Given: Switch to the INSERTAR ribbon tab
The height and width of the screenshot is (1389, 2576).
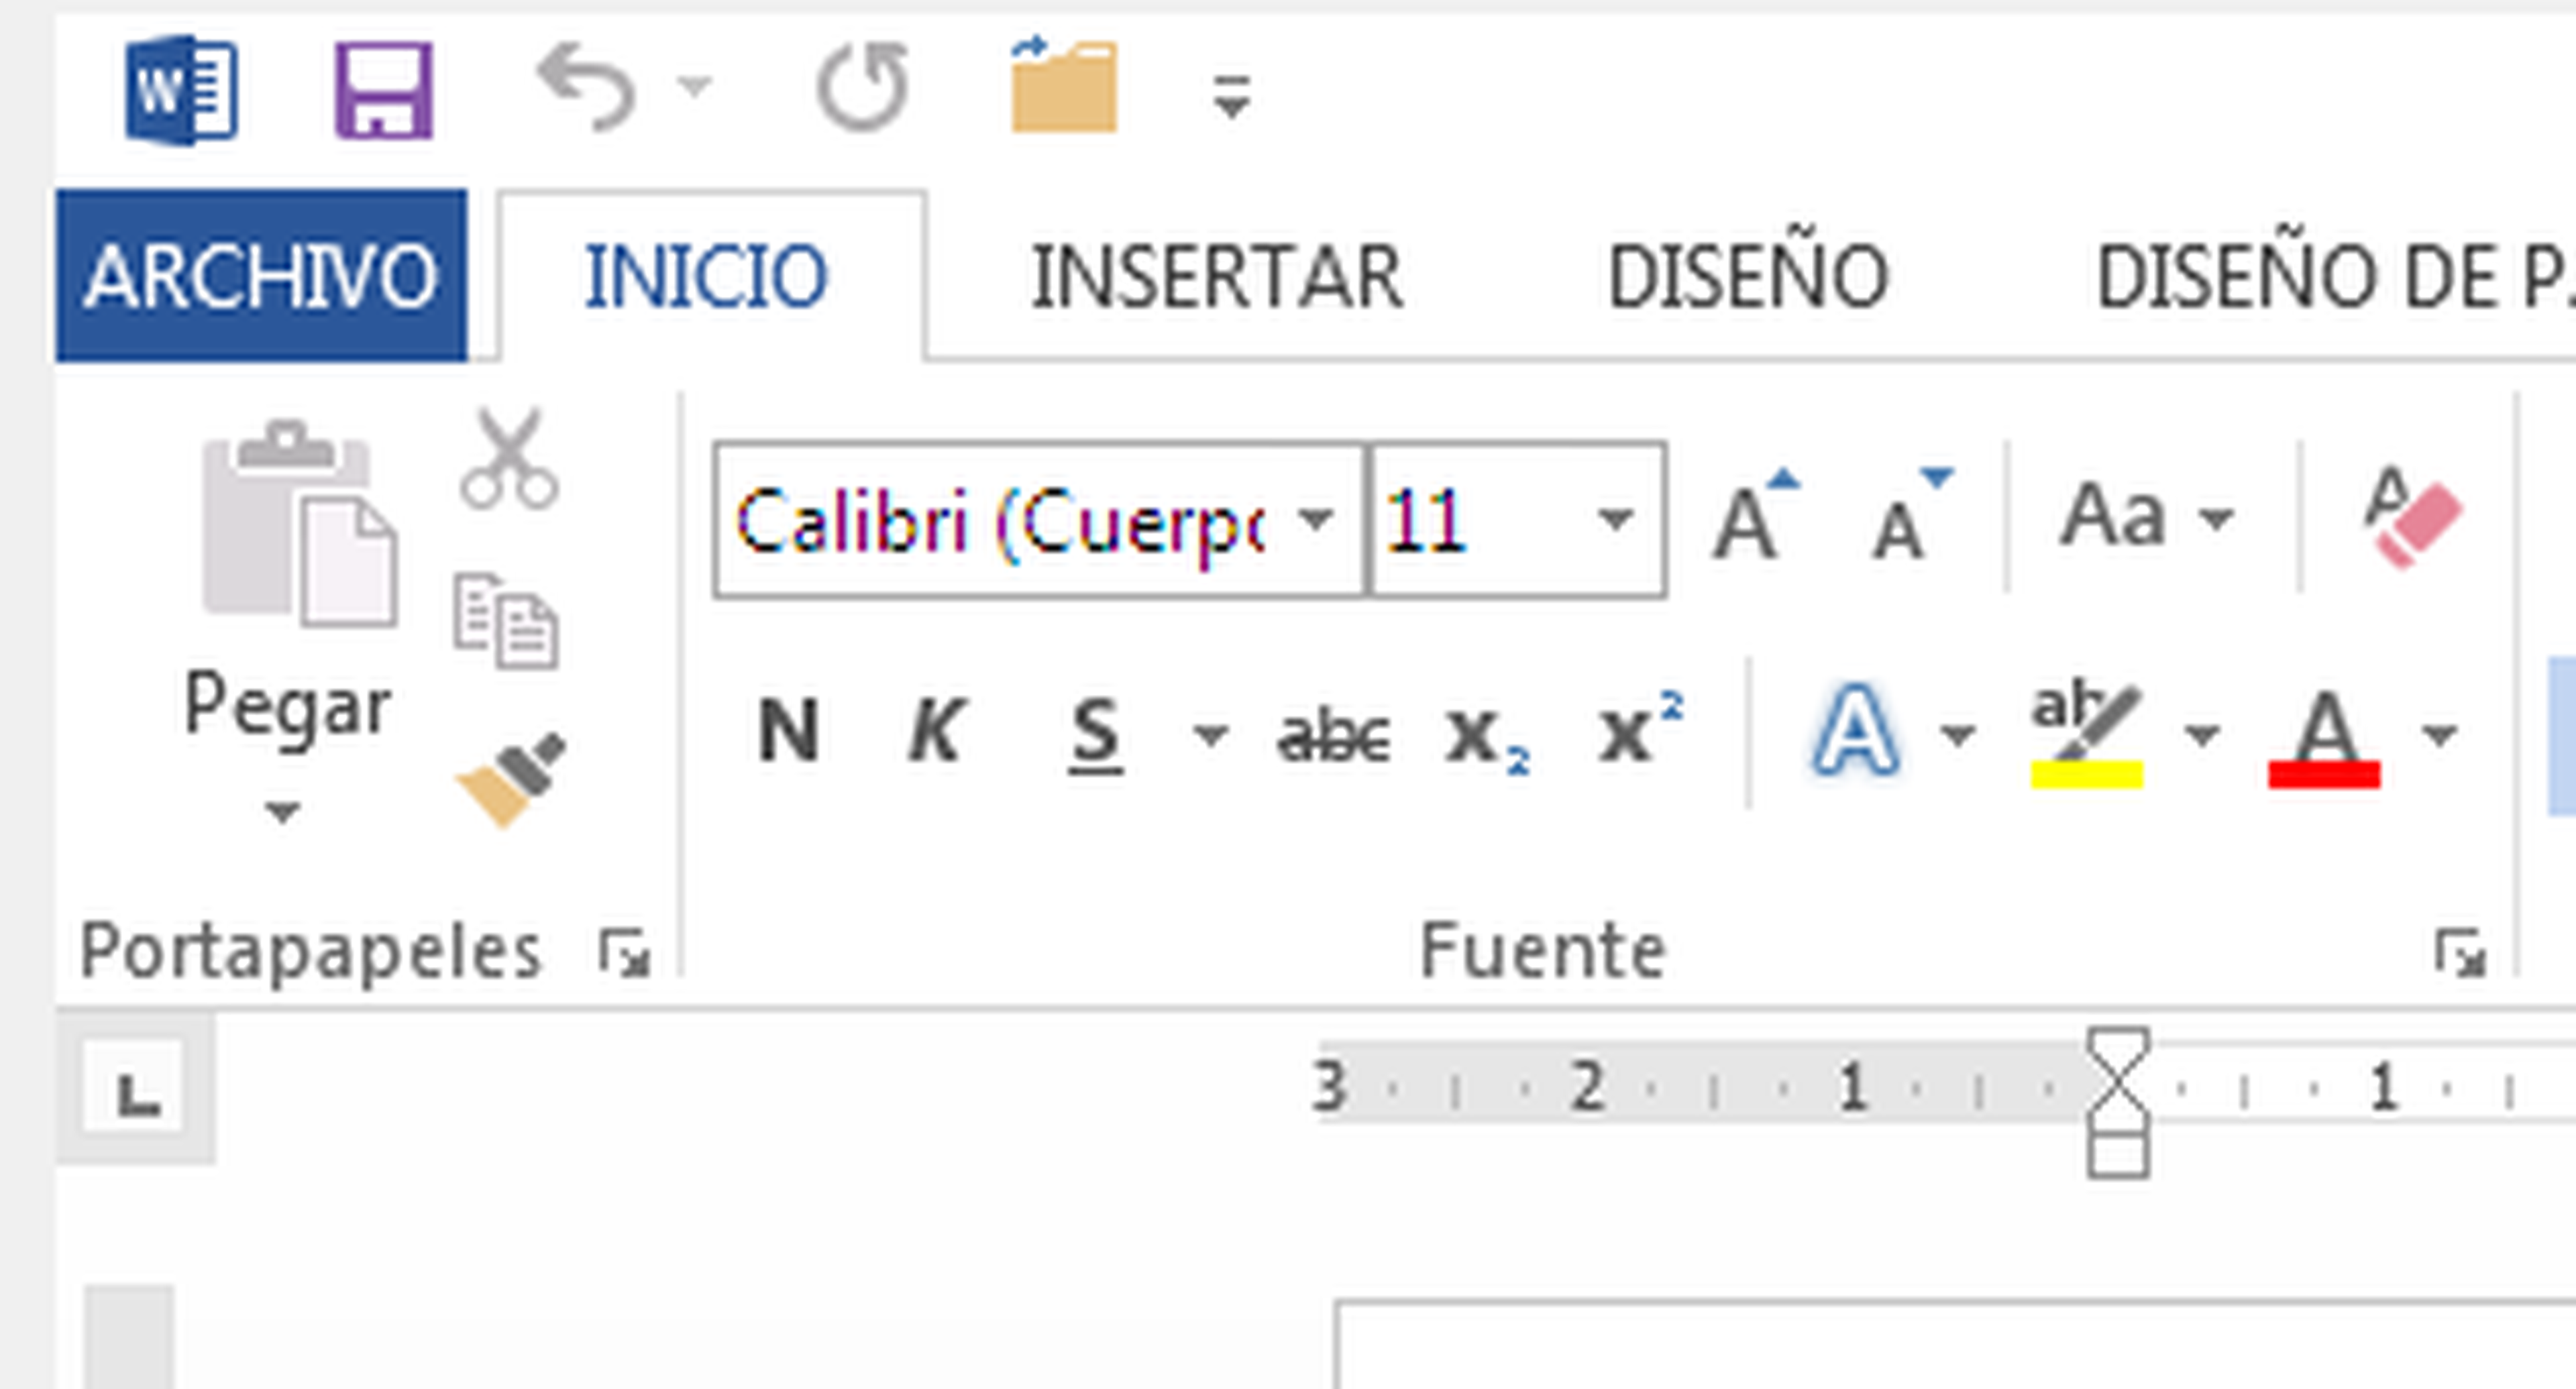Looking at the screenshot, I should tap(1216, 276).
